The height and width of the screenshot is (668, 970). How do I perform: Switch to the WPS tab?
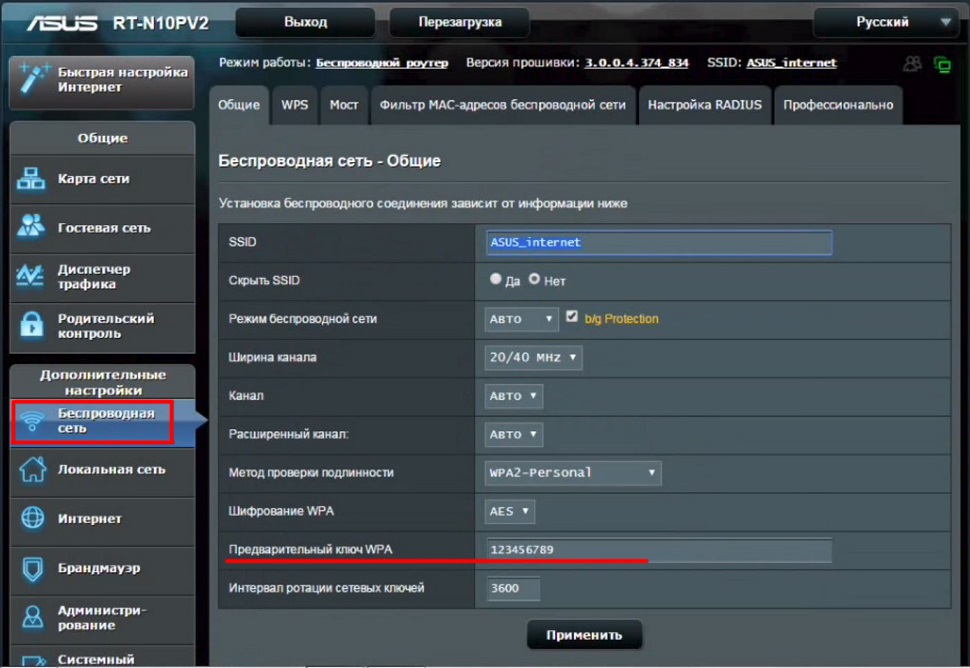(294, 105)
